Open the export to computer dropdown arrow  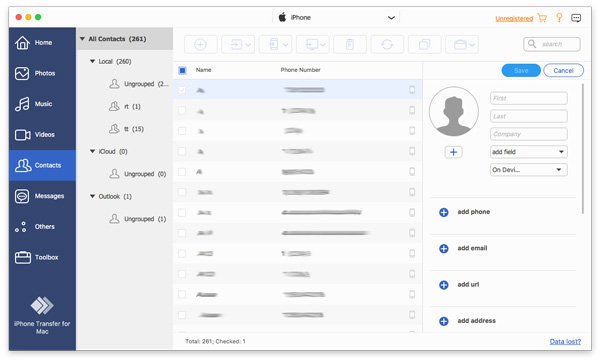click(323, 45)
